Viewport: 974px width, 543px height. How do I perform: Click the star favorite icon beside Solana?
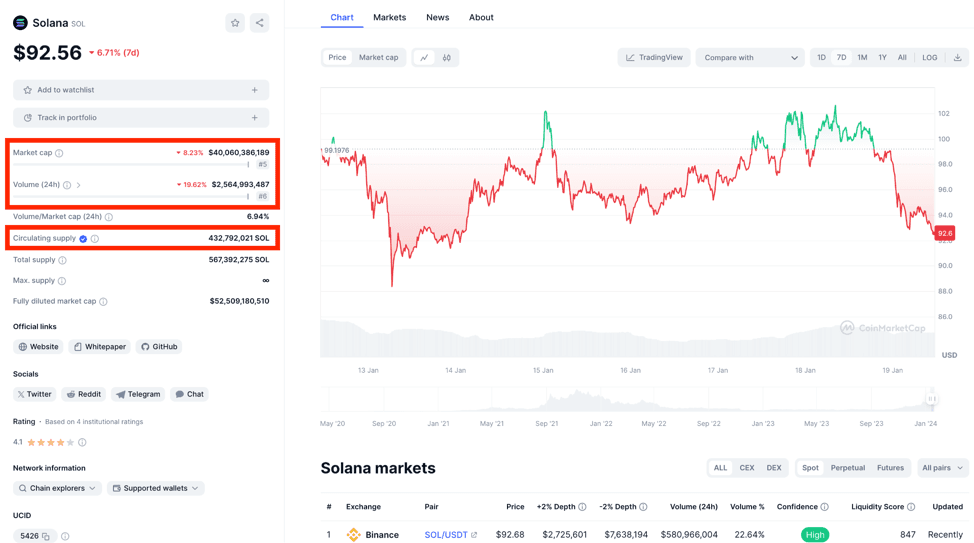point(235,23)
